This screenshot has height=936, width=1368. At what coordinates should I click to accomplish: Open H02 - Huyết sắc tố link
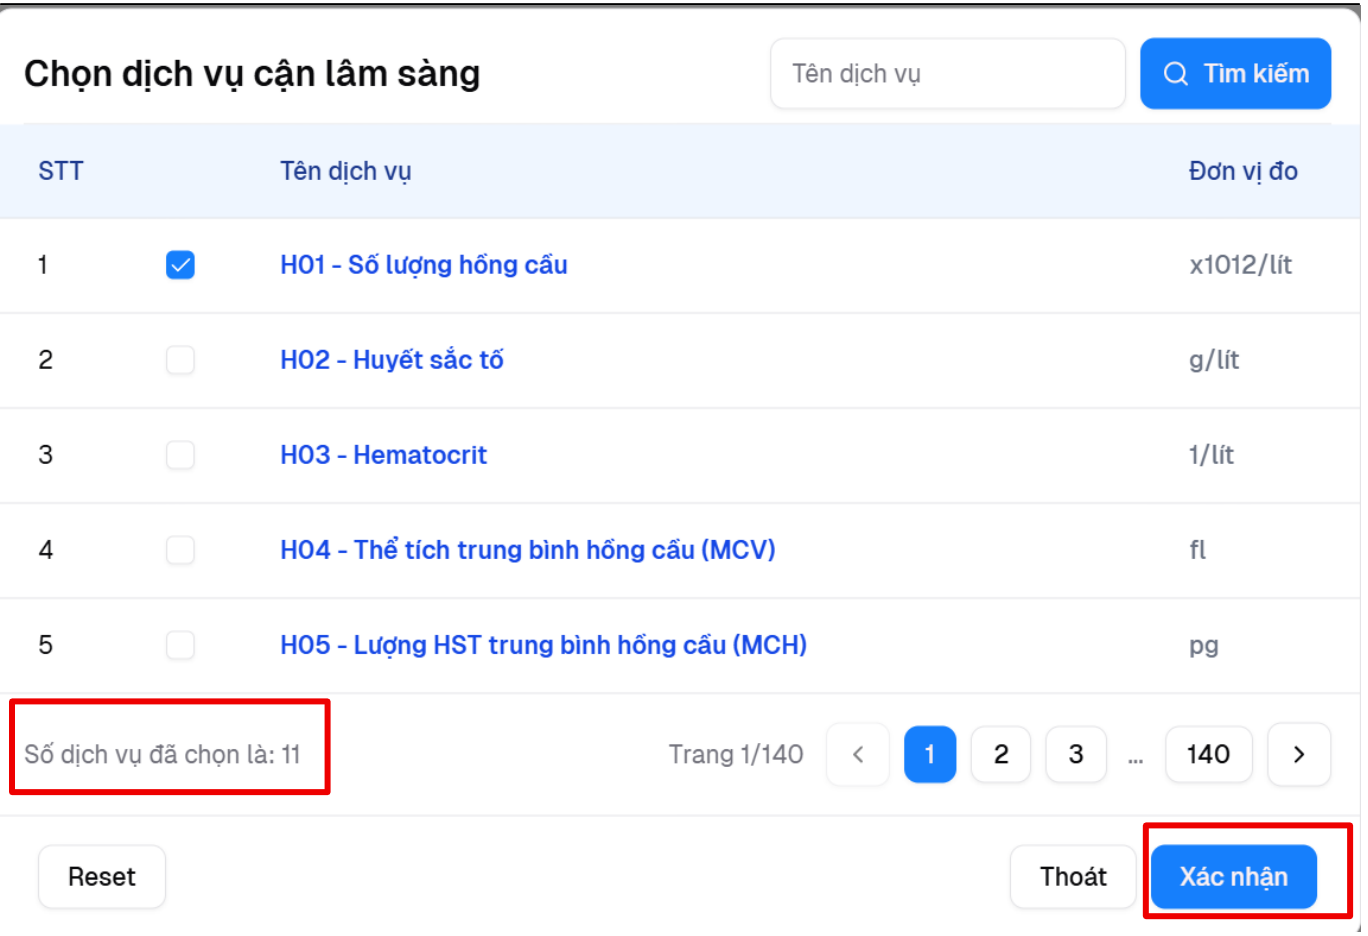pyautogui.click(x=392, y=360)
